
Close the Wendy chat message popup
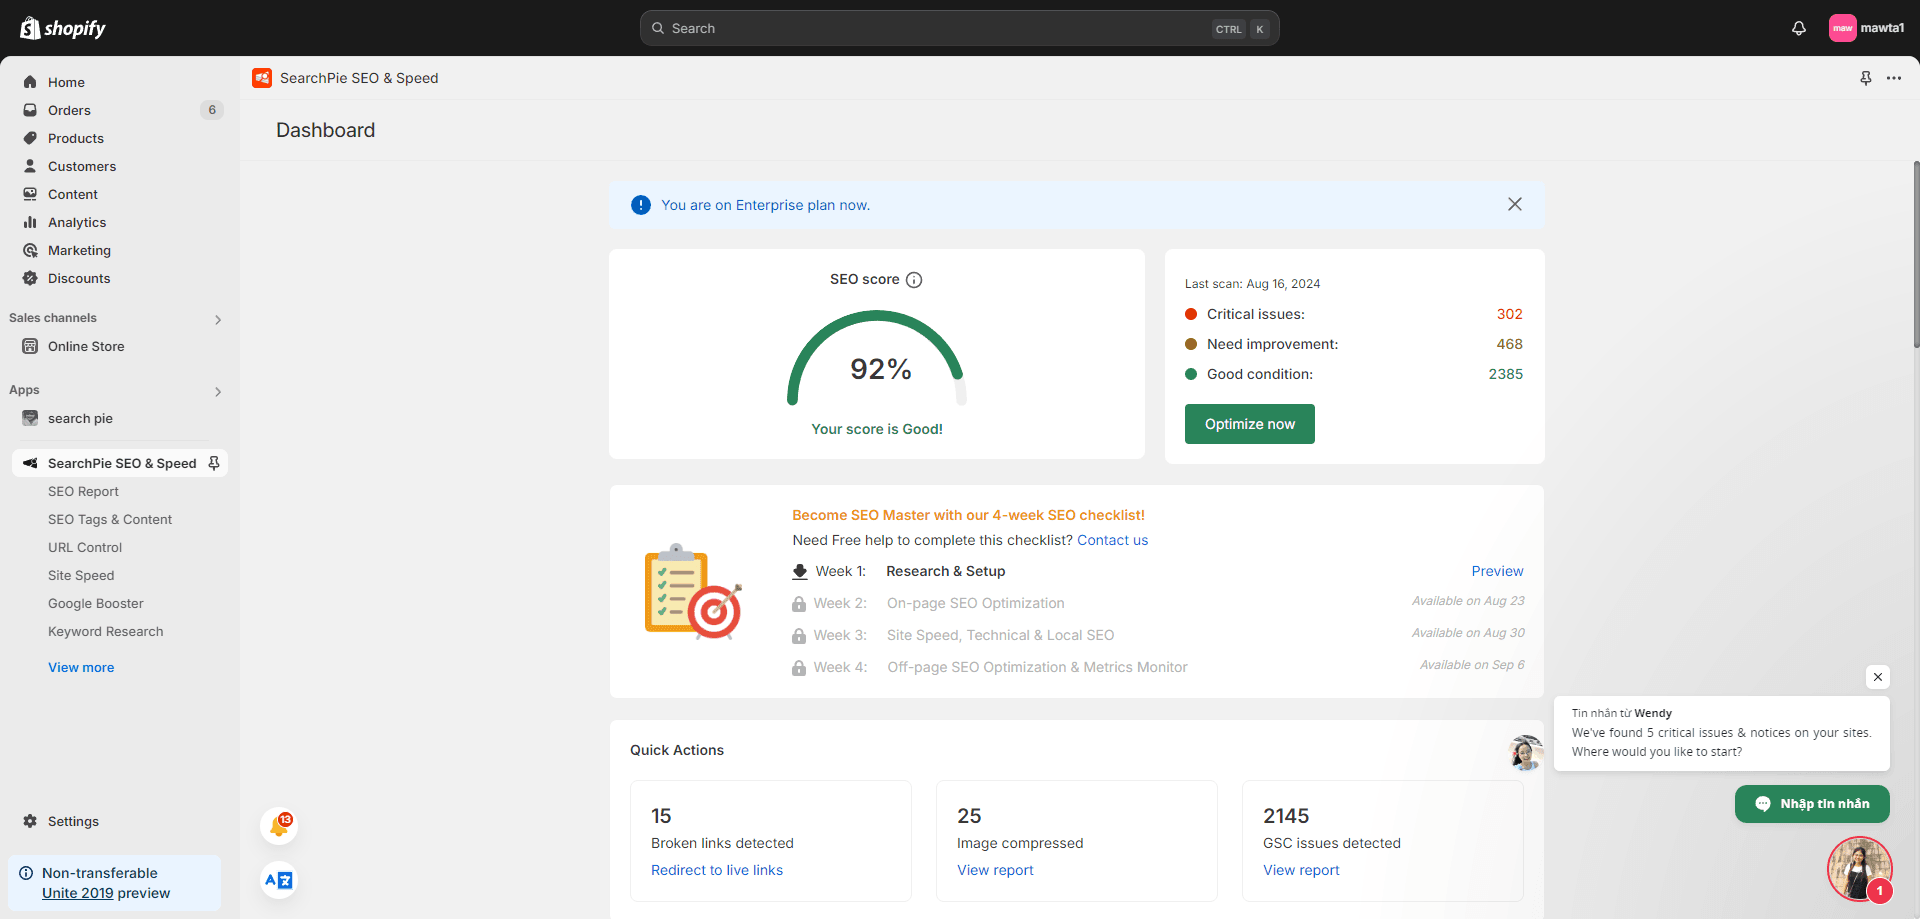point(1877,677)
